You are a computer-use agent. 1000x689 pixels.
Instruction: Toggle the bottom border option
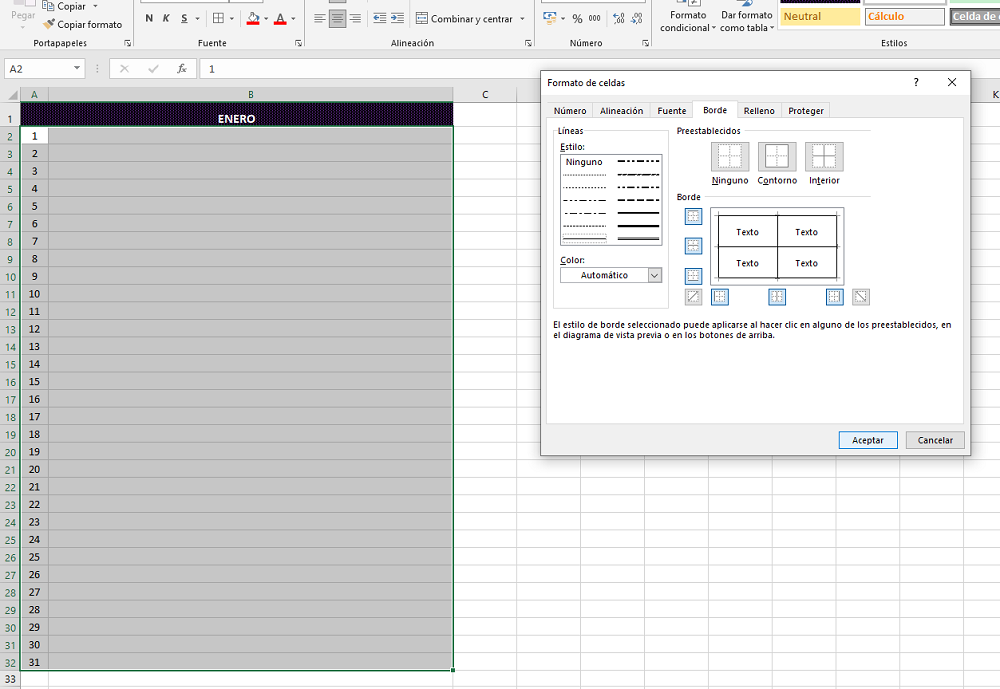(693, 275)
